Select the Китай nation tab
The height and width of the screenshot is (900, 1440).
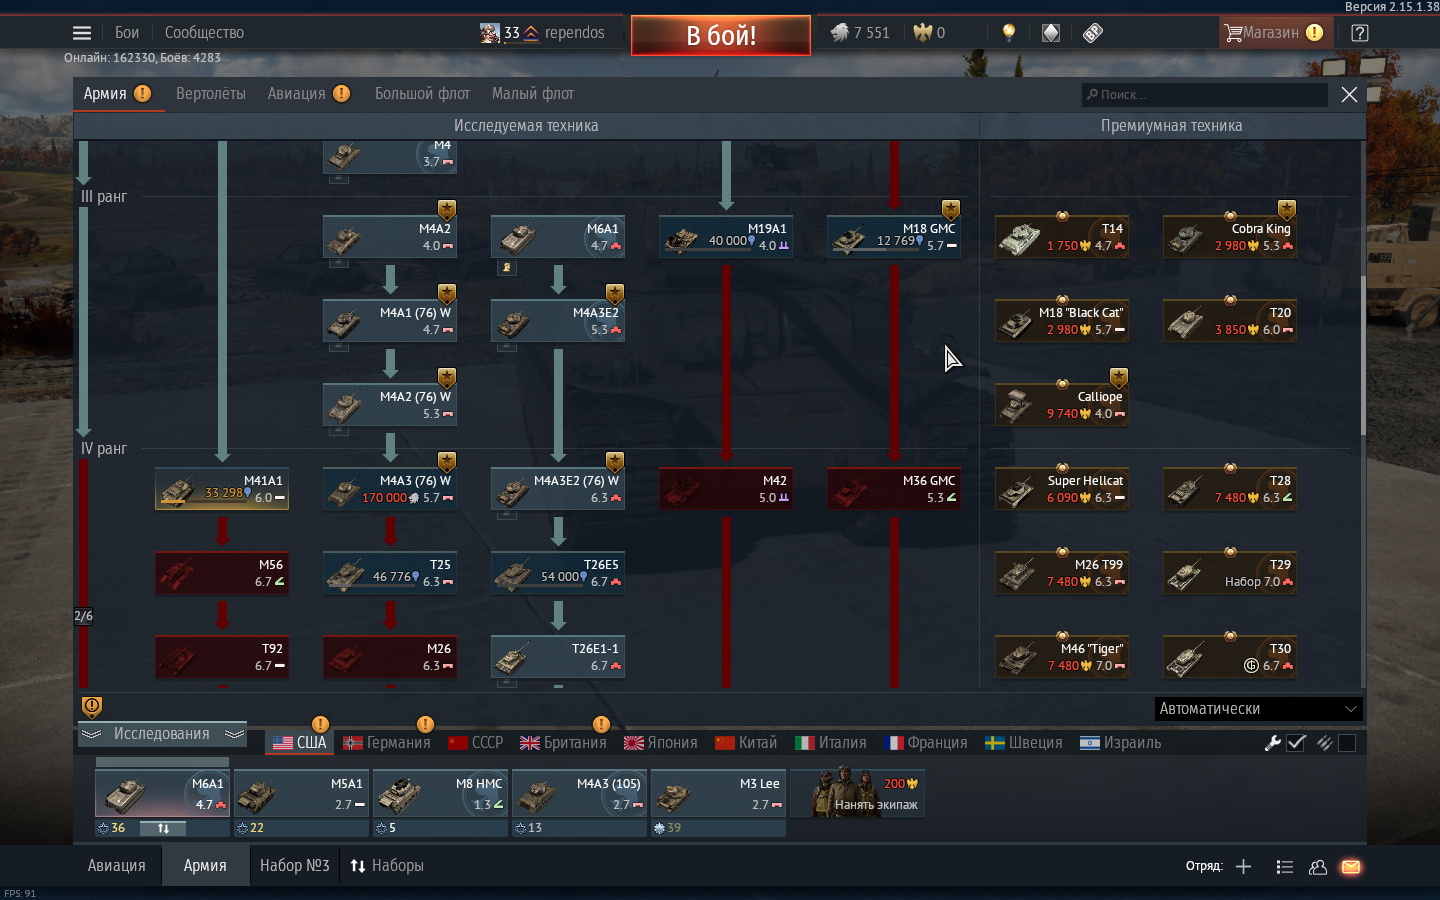[x=746, y=743]
